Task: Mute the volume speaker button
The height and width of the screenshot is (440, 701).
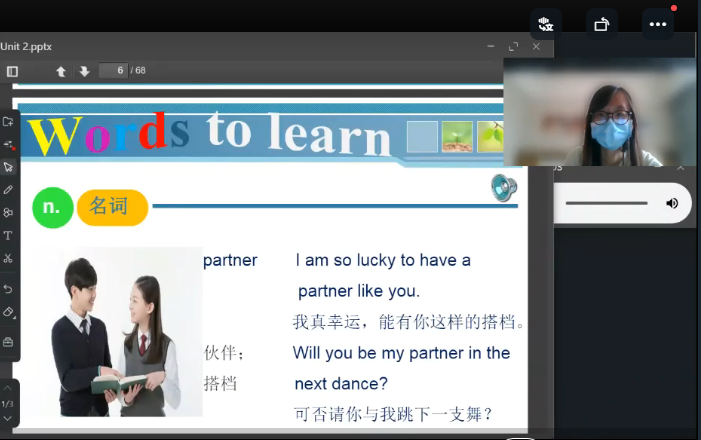Action: 672,204
